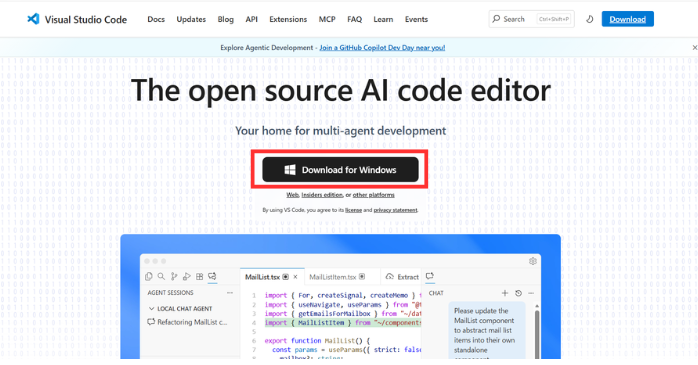Open the Insiders edition link
Screen dimensions: 698x365
coord(322,195)
